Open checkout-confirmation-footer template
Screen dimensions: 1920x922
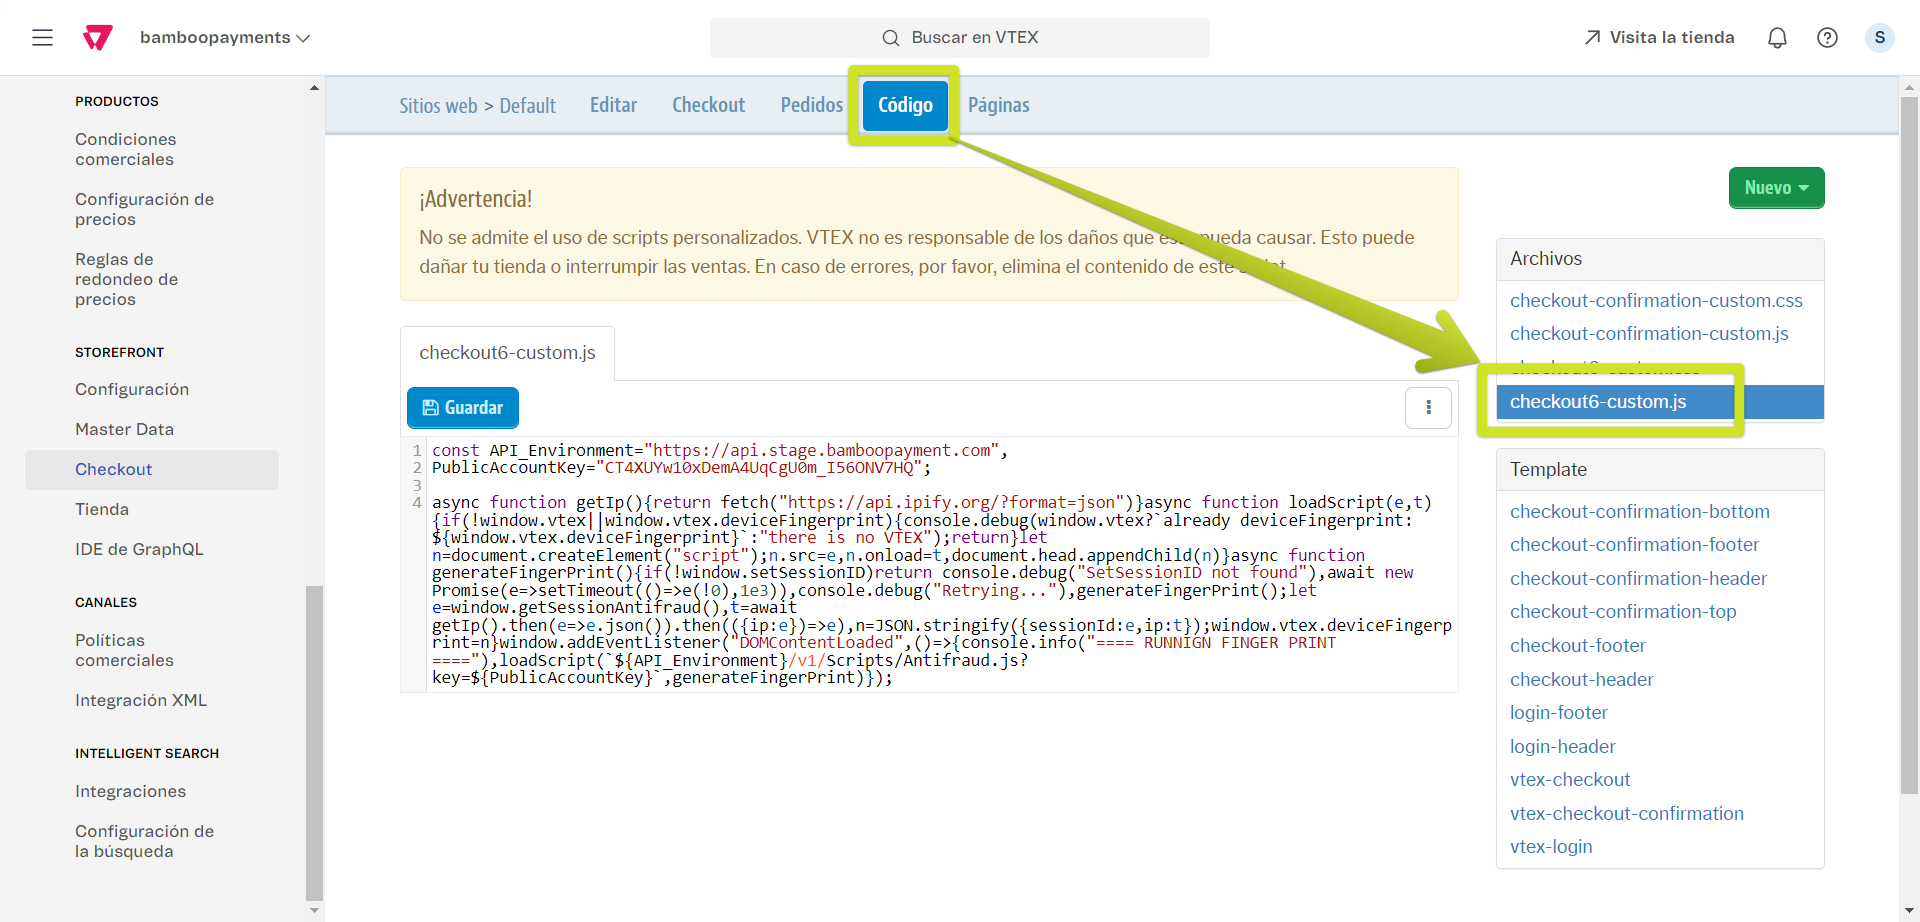click(1634, 545)
